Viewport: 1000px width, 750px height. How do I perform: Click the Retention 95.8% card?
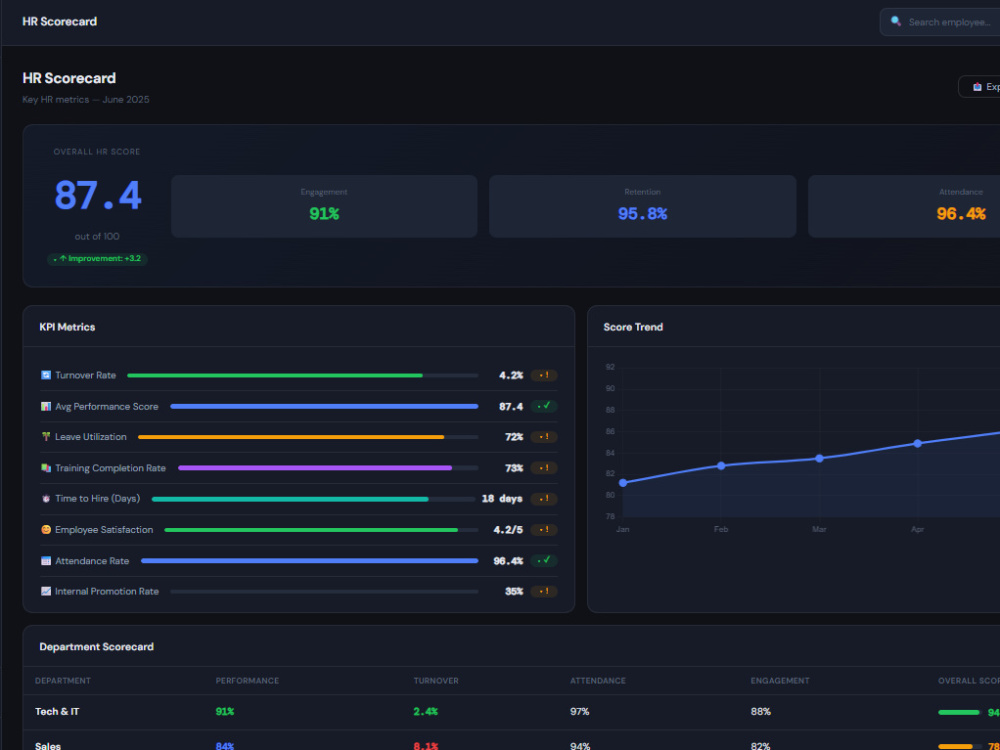(x=642, y=206)
